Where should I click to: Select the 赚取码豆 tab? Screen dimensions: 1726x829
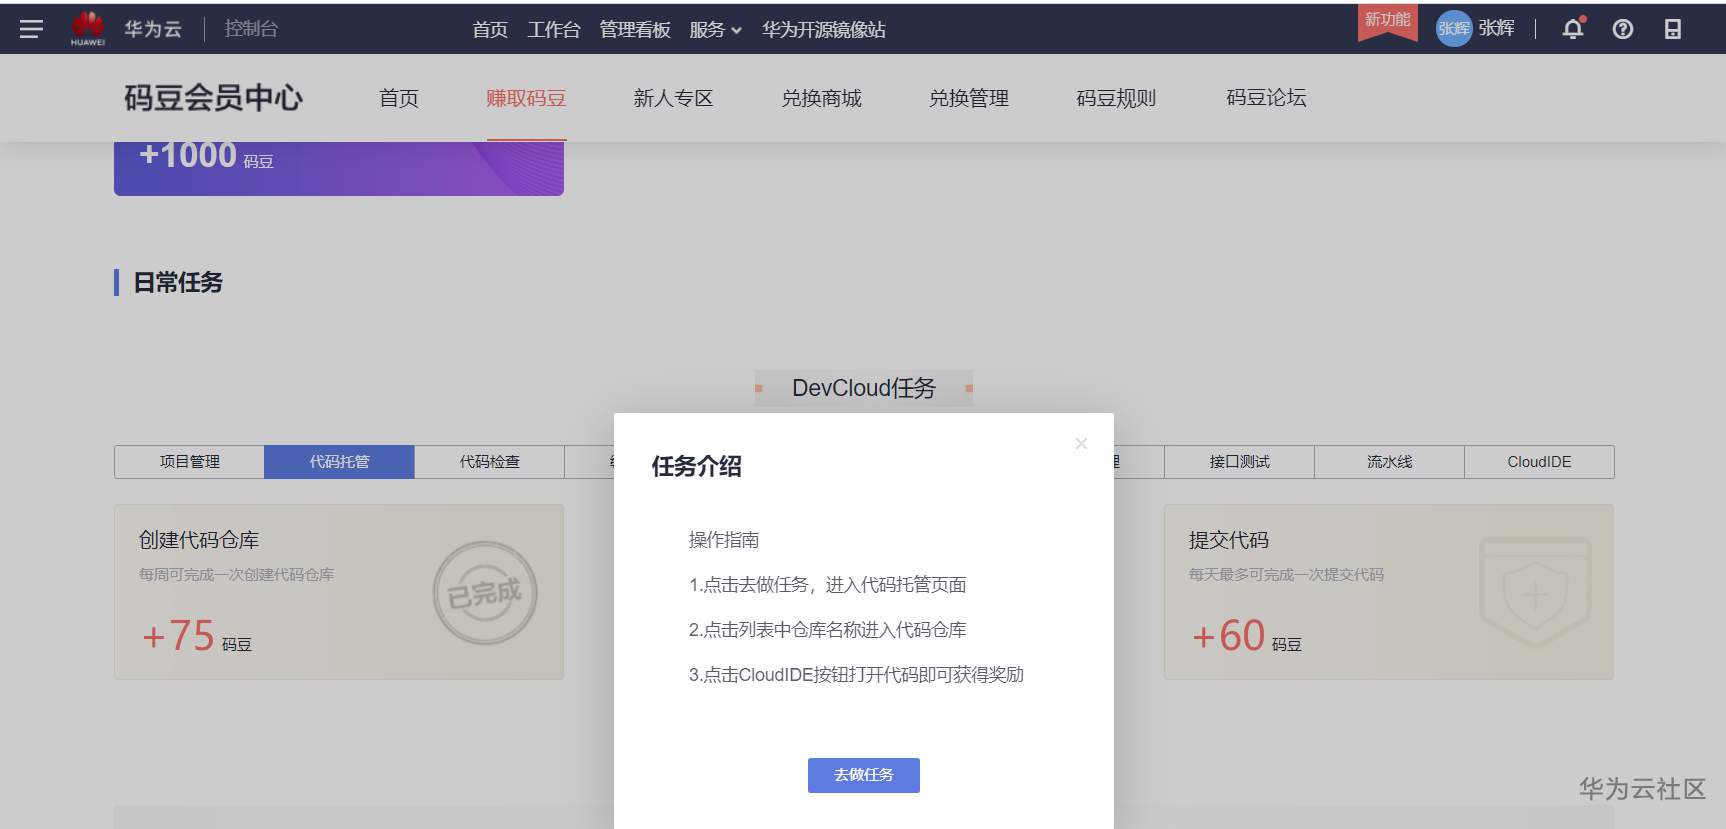(526, 98)
